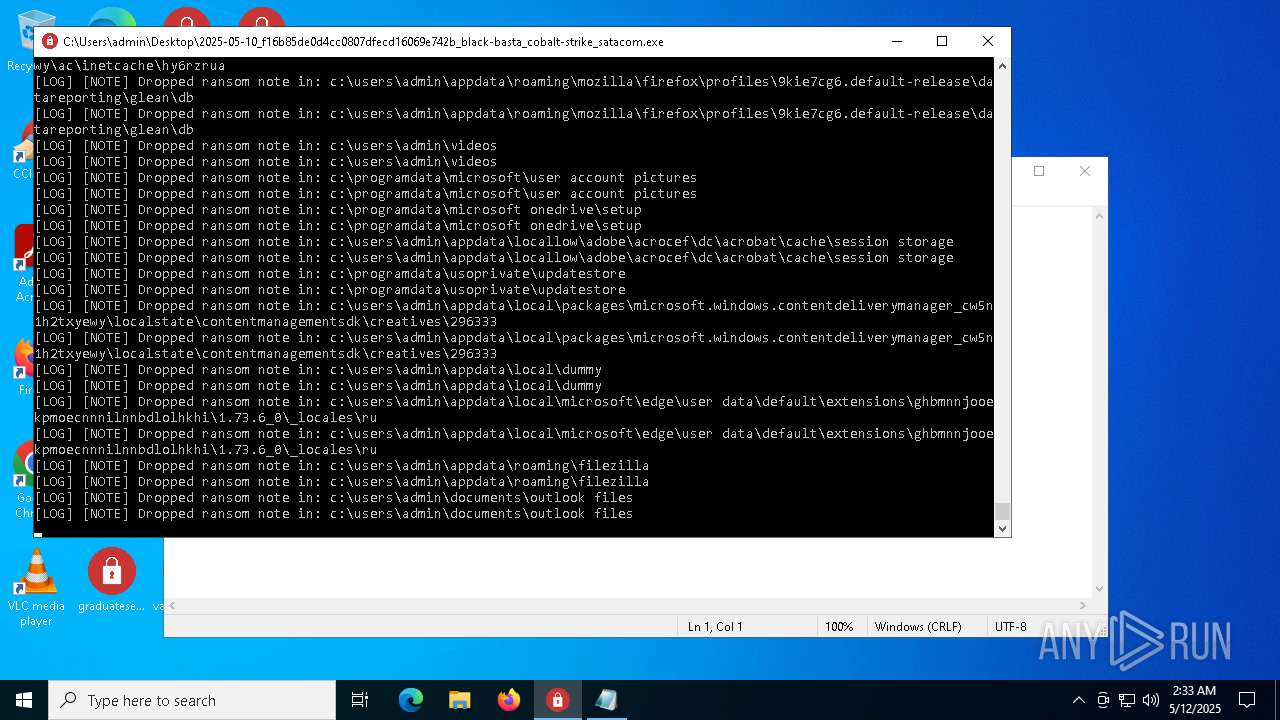Viewport: 1280px width, 720px height.
Task: Click the first log line ending in onedrive\setup
Action: pyautogui.click(x=338, y=210)
